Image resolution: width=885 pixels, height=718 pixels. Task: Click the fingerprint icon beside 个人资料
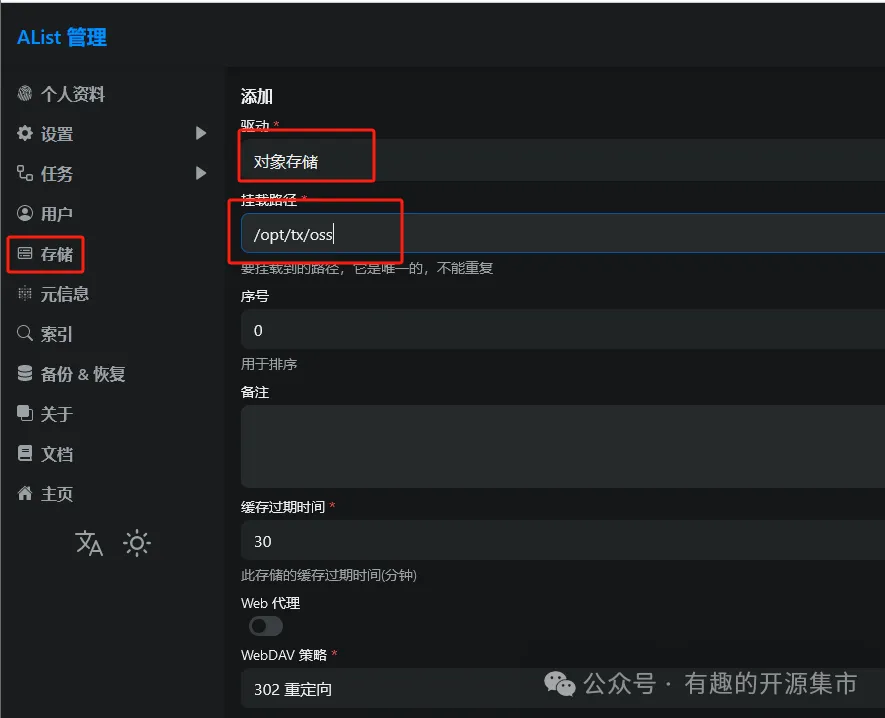pos(25,93)
